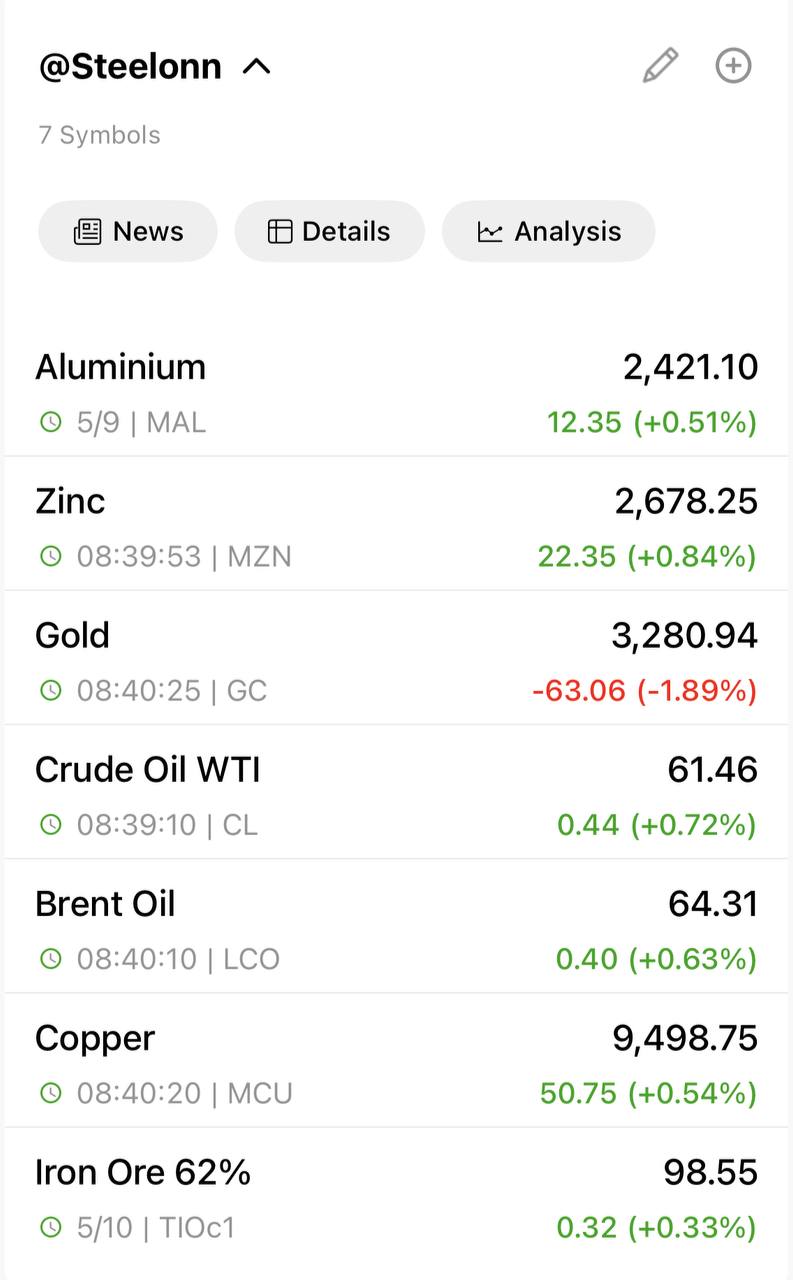Select the Gold price 3,280.94
The width and height of the screenshot is (793, 1280).
(x=685, y=635)
